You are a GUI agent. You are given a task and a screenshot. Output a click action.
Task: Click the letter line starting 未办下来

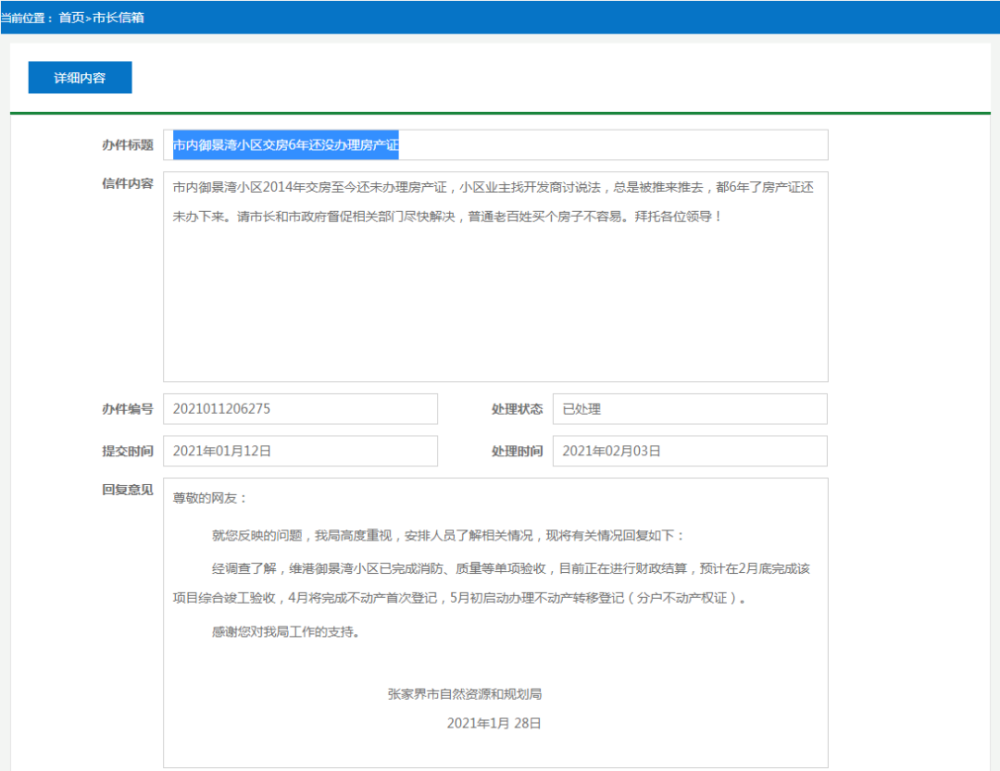coord(447,216)
